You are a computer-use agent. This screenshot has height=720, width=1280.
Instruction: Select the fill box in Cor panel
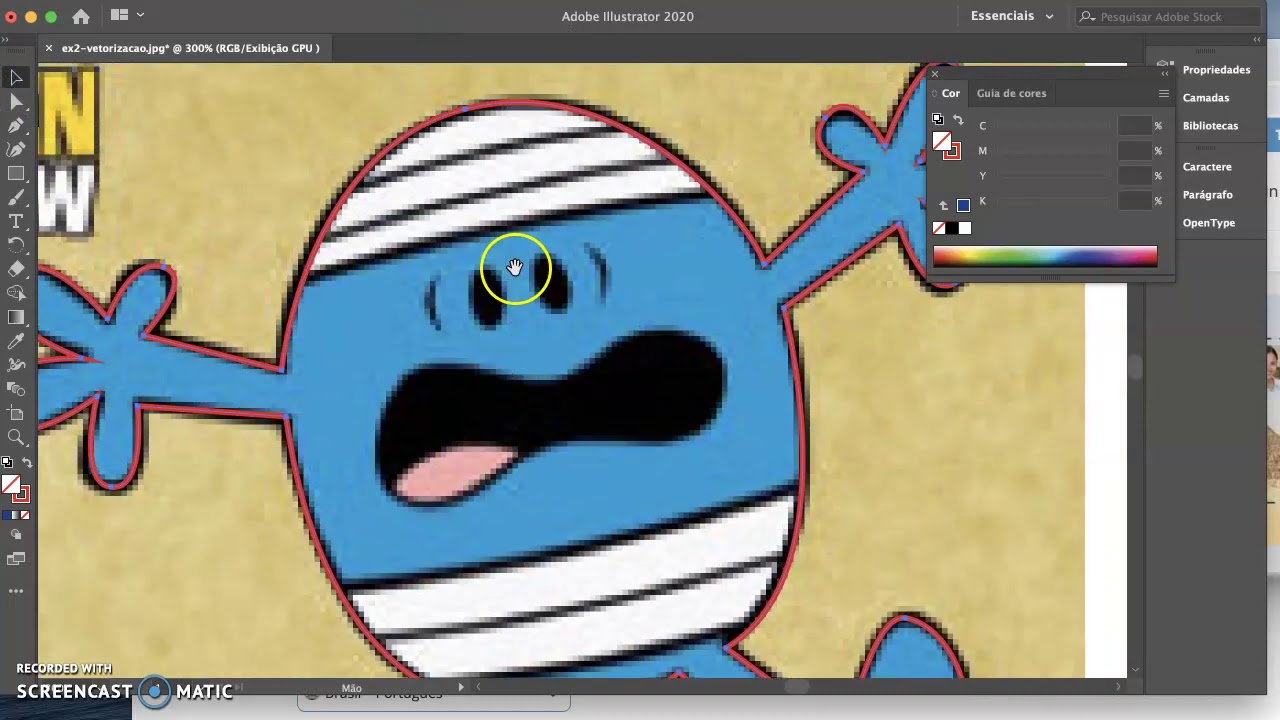click(941, 141)
